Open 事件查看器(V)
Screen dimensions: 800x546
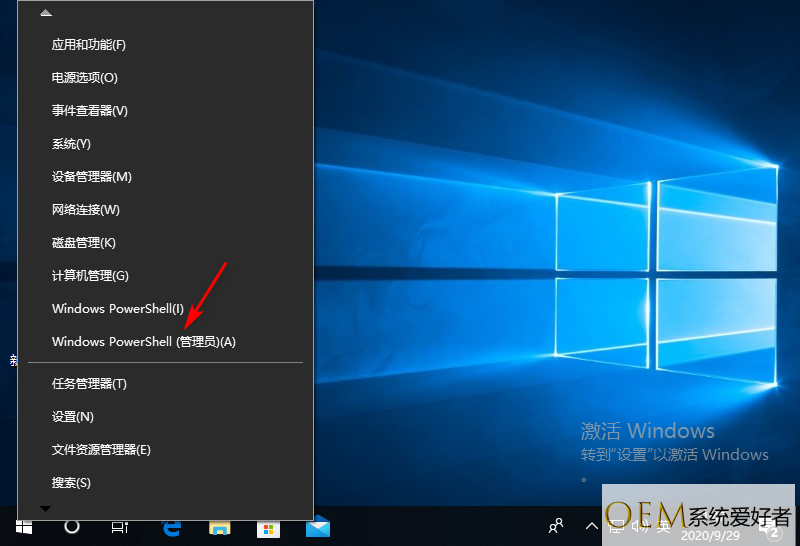tap(90, 111)
